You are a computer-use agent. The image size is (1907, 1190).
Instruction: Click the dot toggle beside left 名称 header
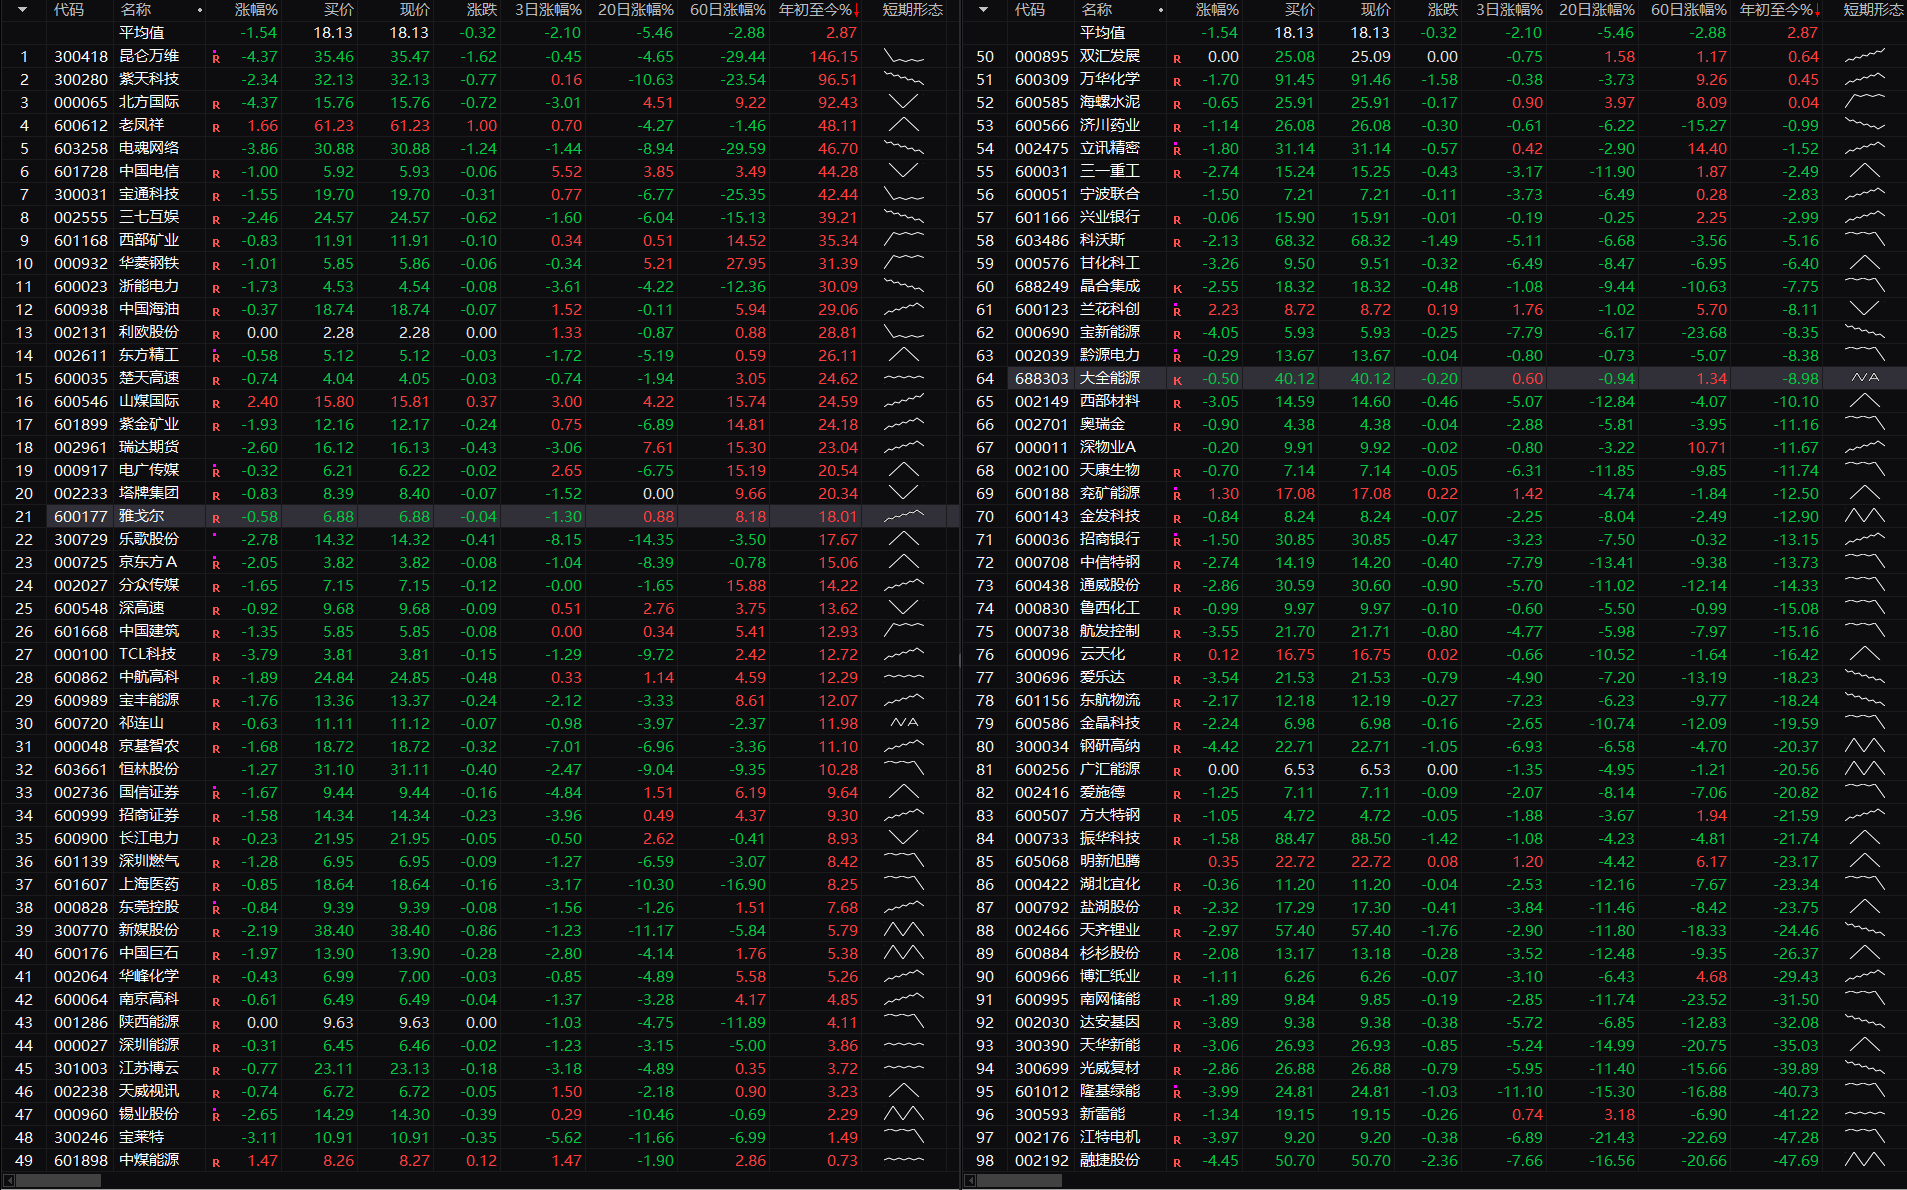click(200, 10)
